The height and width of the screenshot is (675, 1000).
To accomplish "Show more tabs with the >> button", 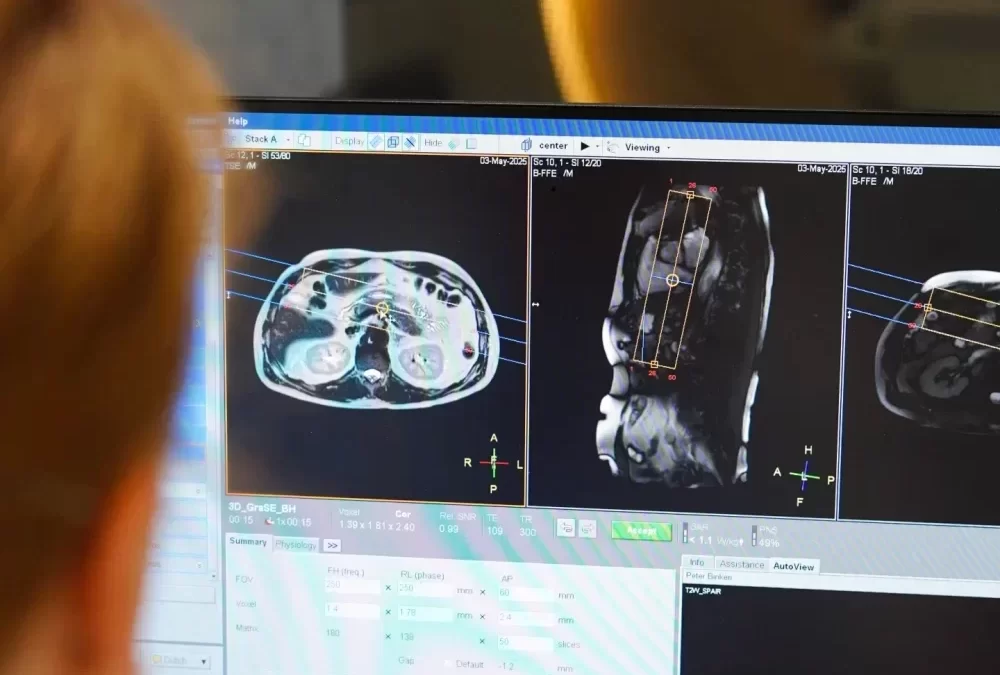I will coord(332,545).
